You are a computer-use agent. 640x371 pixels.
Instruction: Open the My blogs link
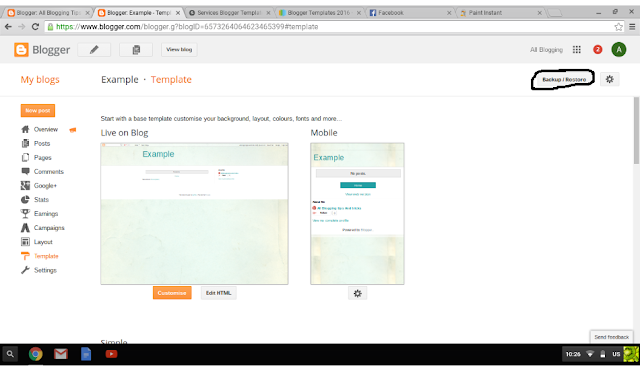point(40,79)
